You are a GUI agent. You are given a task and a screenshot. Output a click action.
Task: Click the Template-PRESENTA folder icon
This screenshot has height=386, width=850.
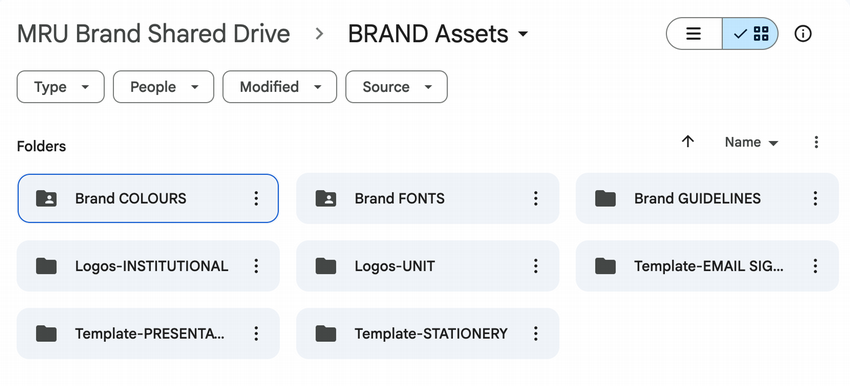[47, 333]
